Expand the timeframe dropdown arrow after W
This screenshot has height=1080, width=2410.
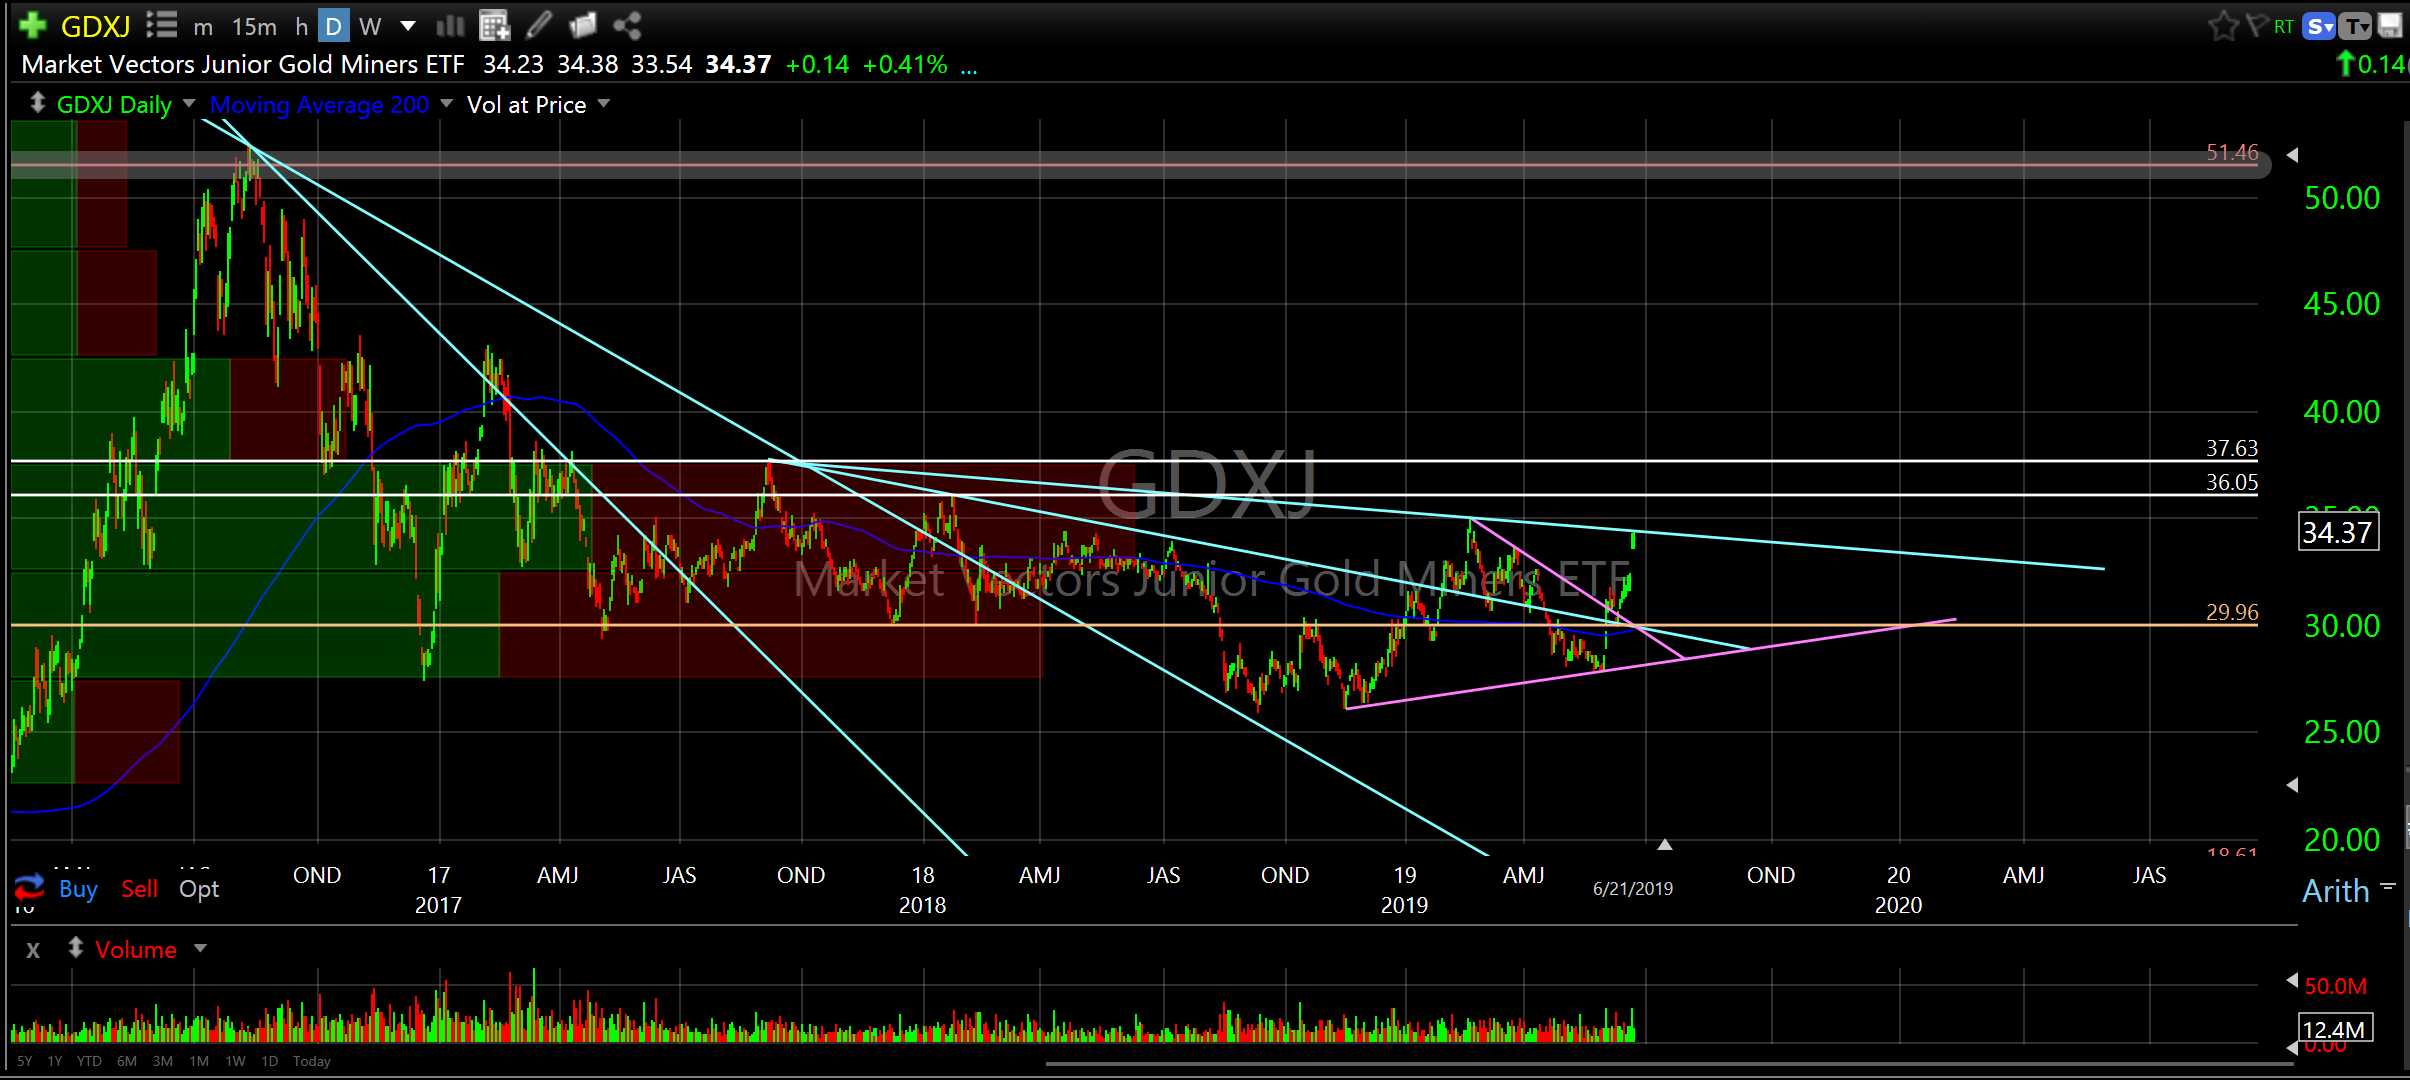[x=408, y=25]
